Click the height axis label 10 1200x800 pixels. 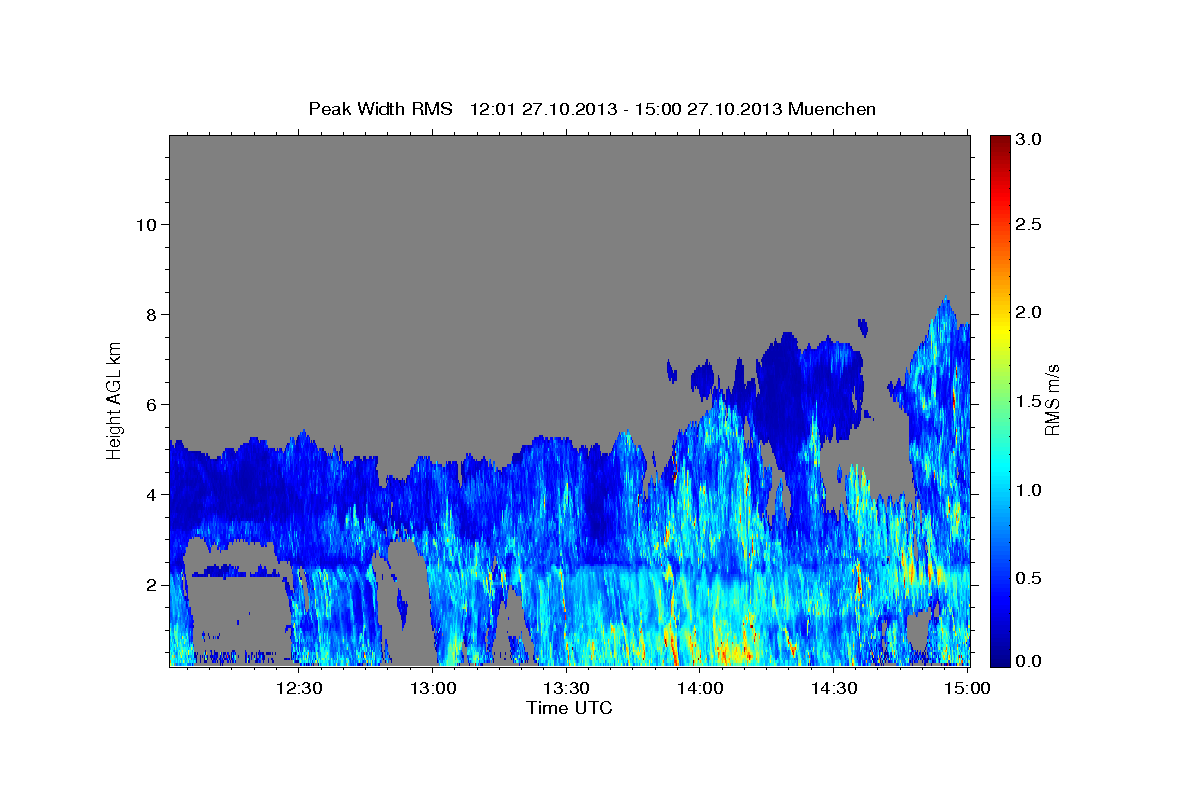(x=149, y=225)
